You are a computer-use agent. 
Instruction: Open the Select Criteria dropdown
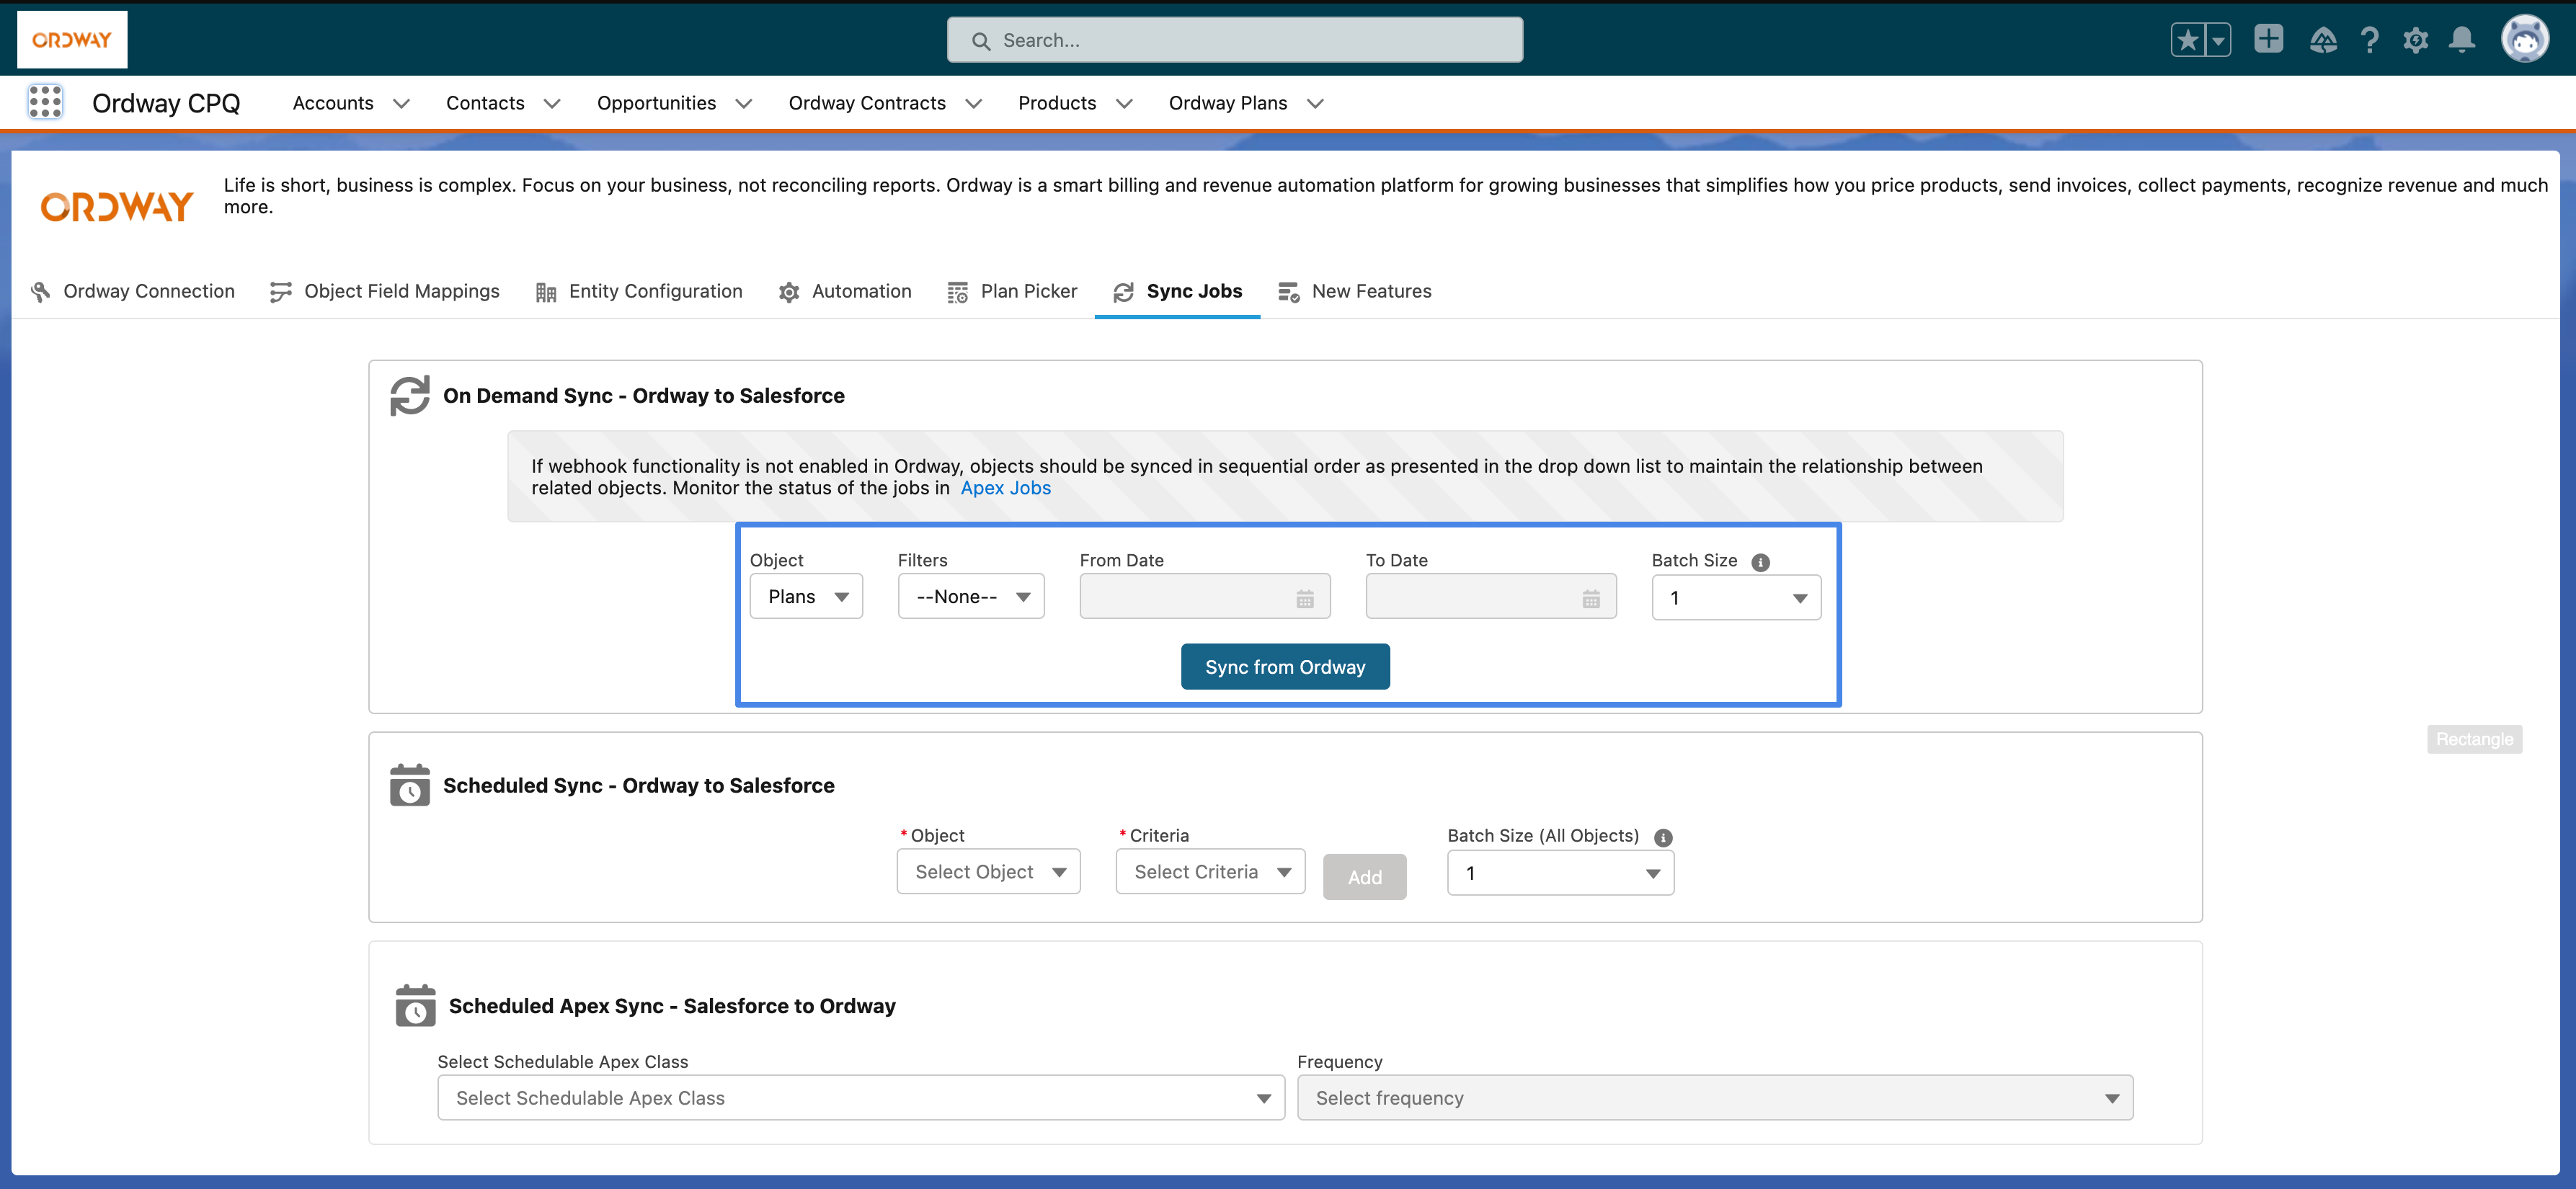coord(1210,871)
